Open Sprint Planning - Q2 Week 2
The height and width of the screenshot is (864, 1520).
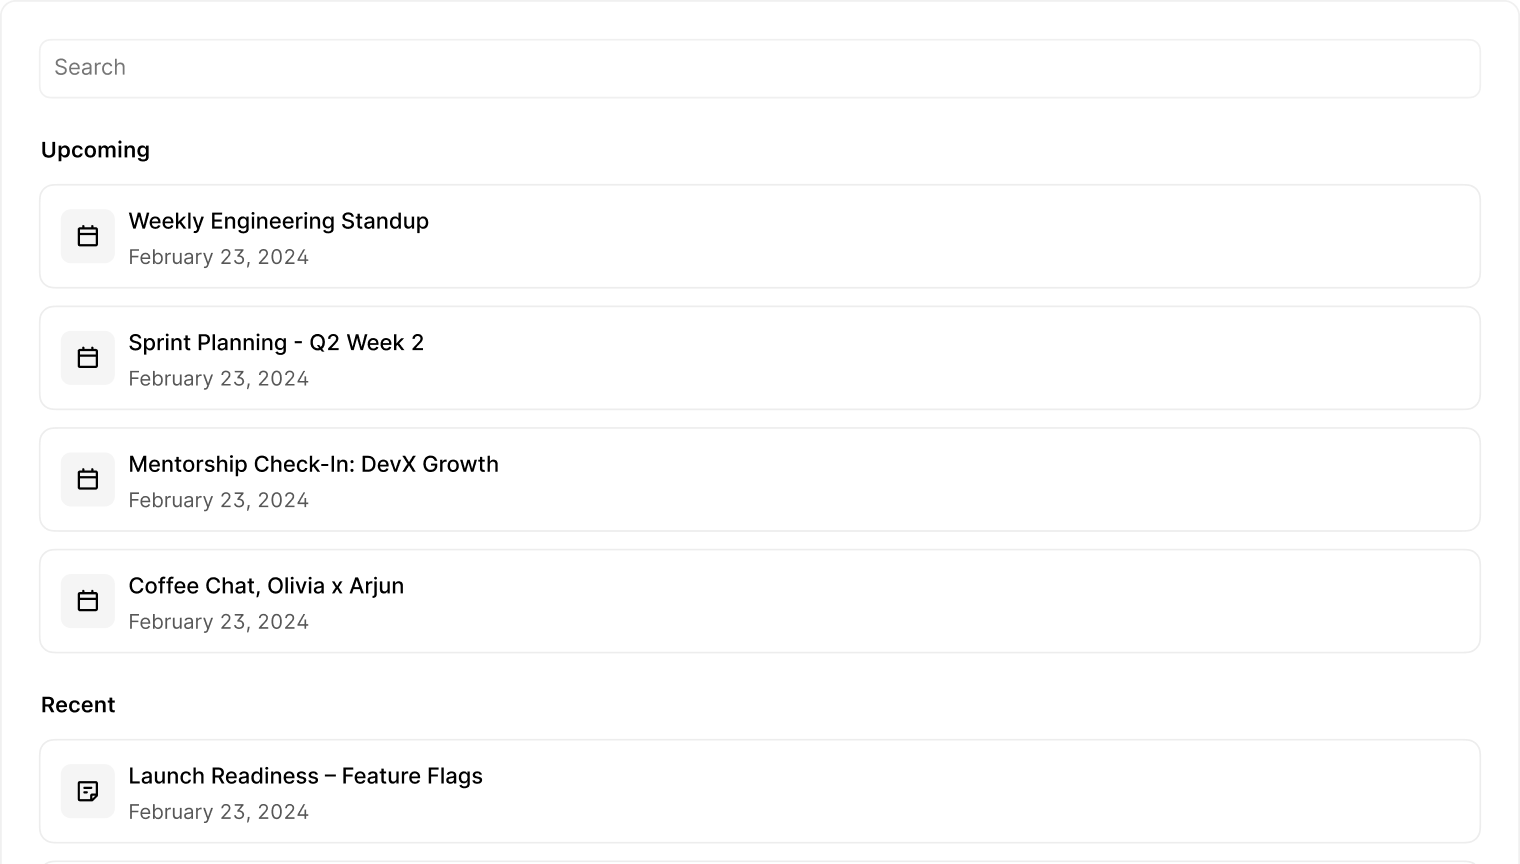[x=276, y=343]
